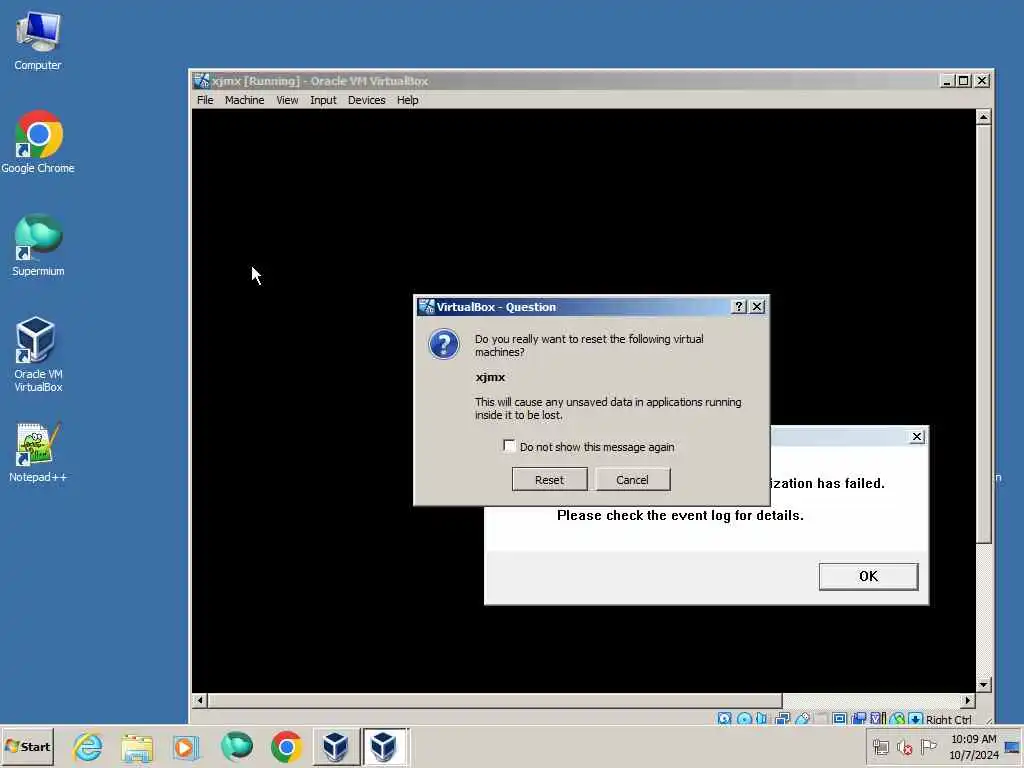Click the USB device icon in the VM status bar
This screenshot has width=1024, height=768.
(803, 719)
